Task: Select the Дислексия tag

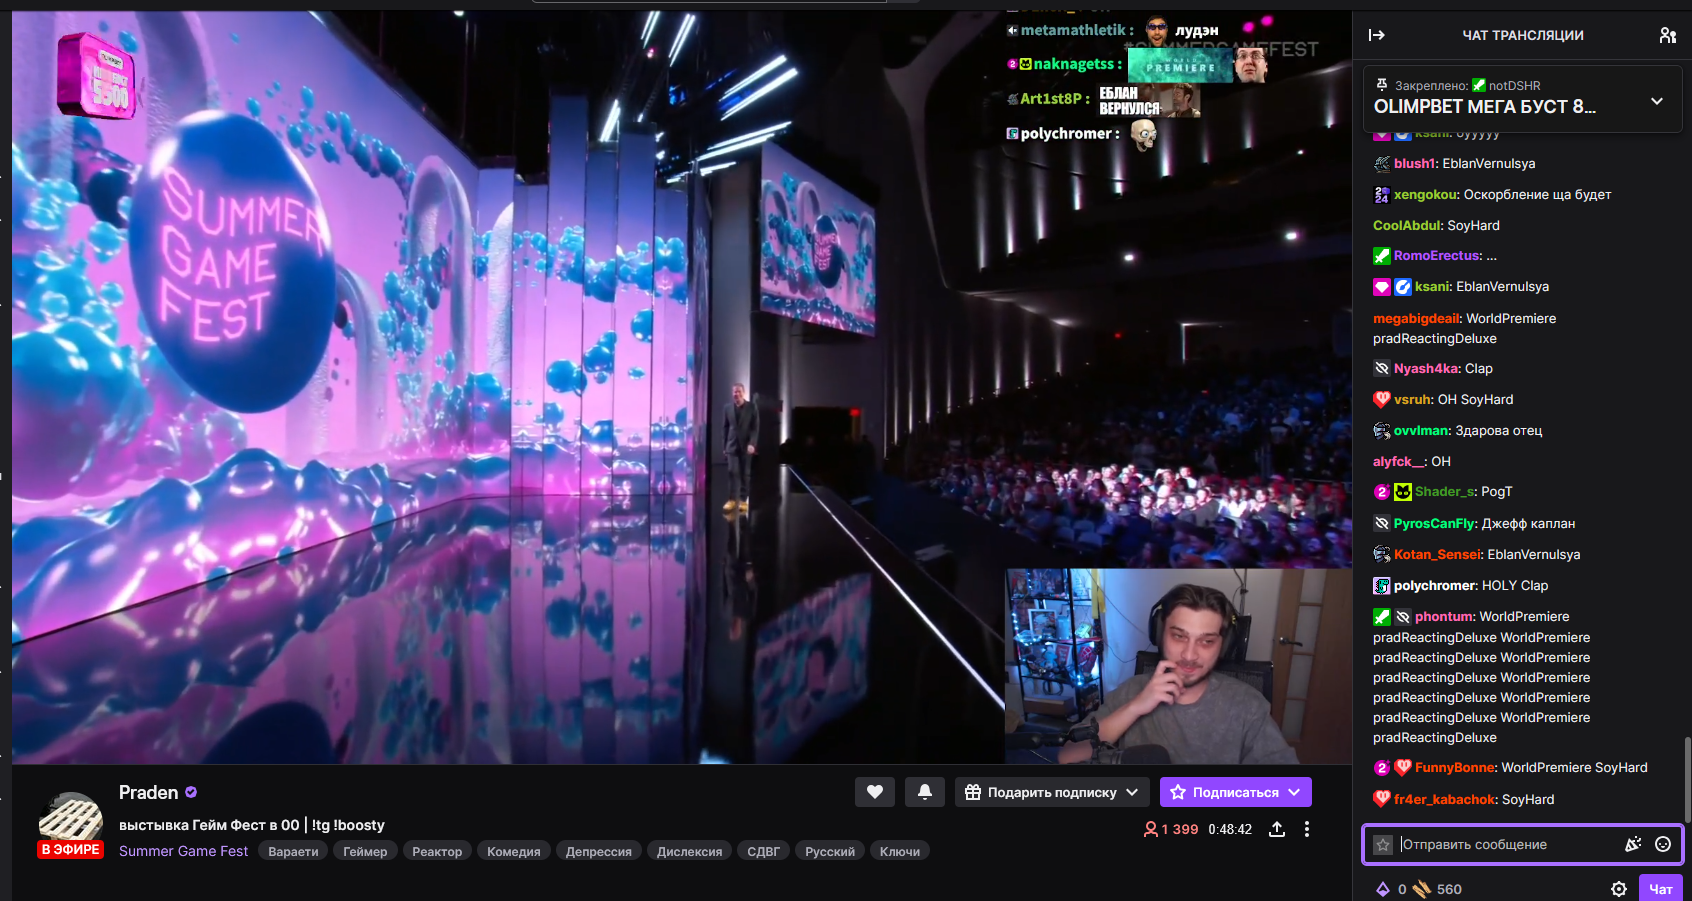Action: pos(689,851)
